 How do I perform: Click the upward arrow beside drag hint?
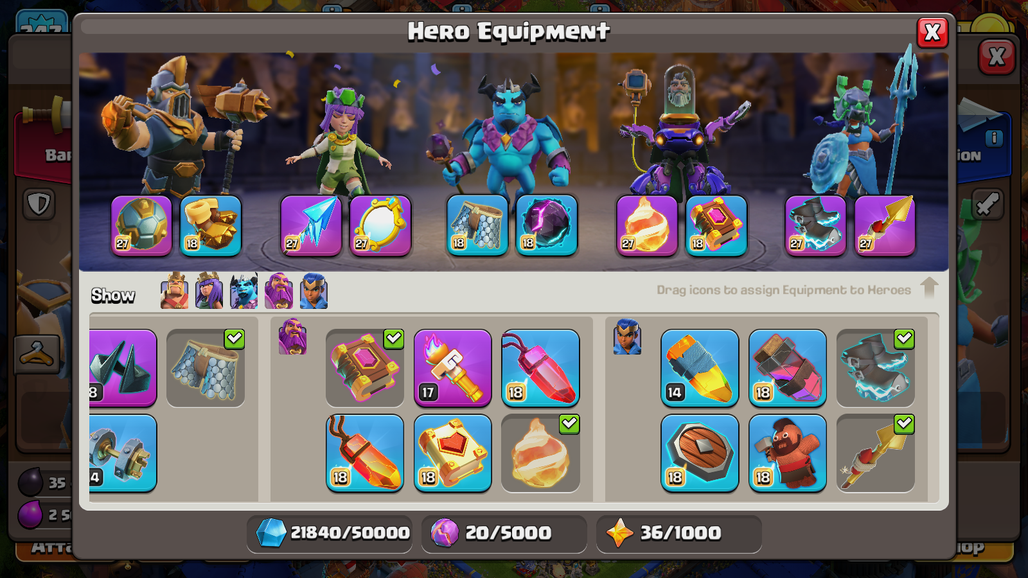929,287
